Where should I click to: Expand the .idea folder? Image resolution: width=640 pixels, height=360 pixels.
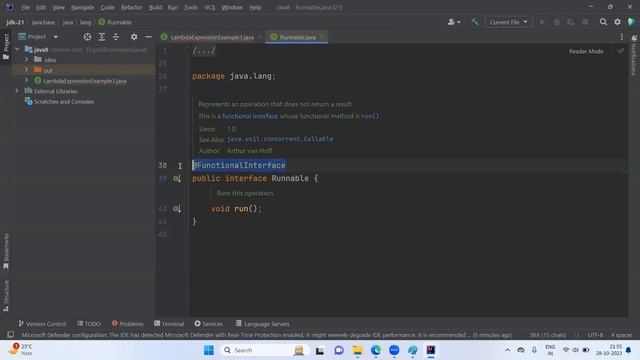(27, 60)
